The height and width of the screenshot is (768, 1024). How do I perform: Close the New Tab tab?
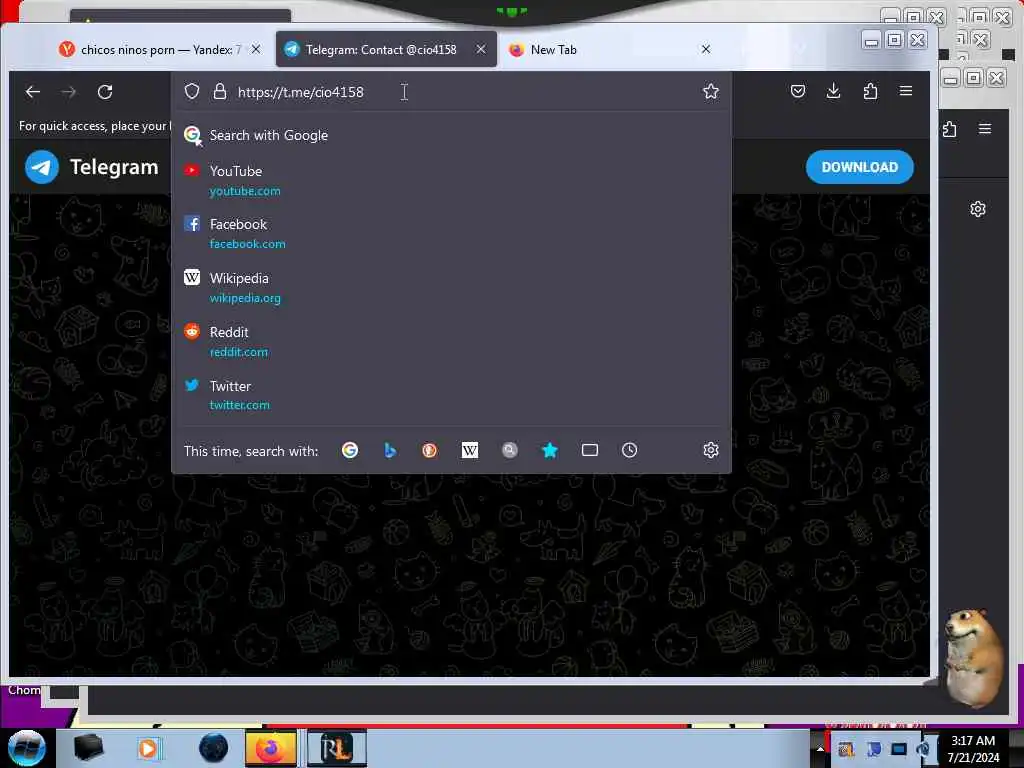tap(706, 49)
